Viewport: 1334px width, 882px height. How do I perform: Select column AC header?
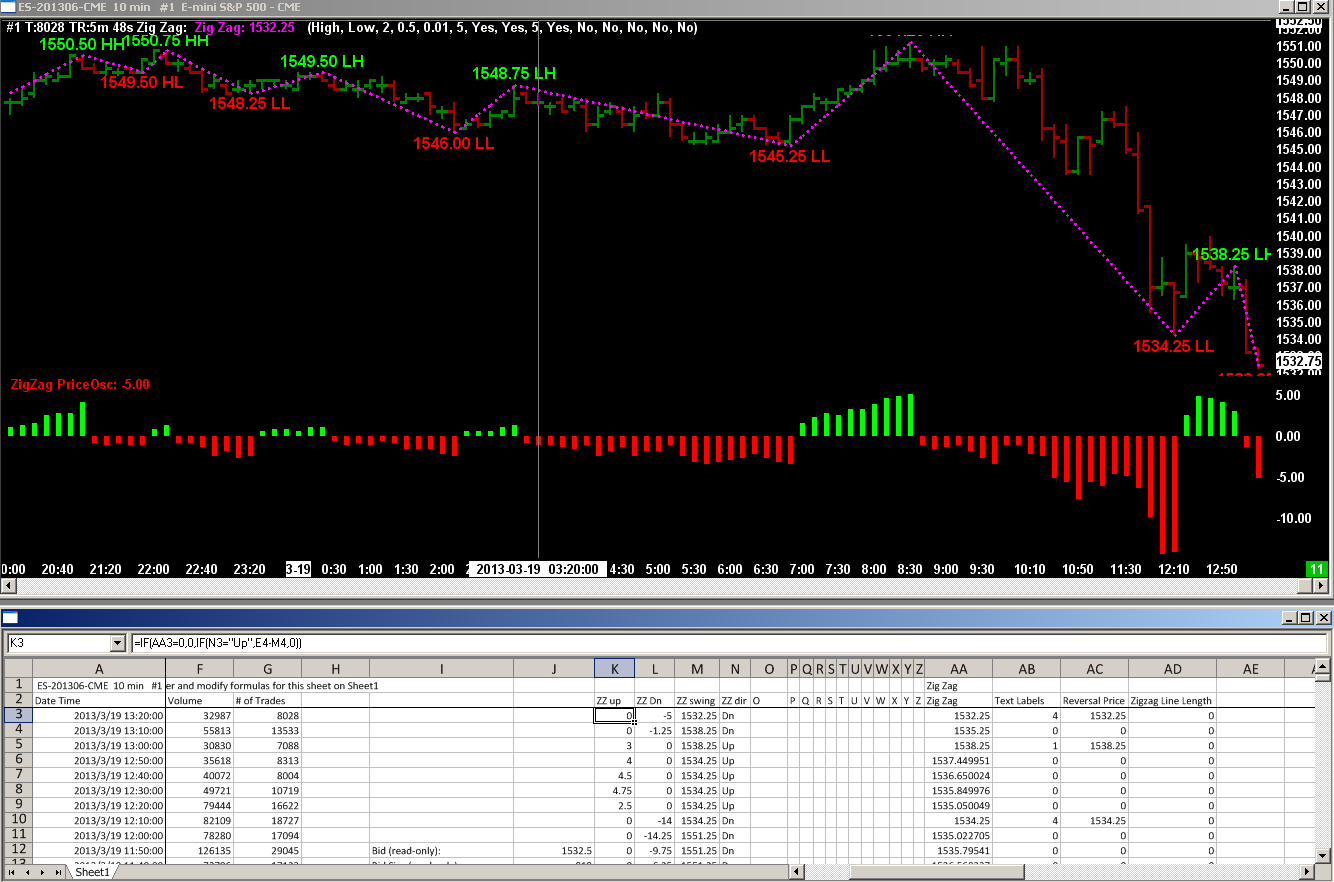1095,669
